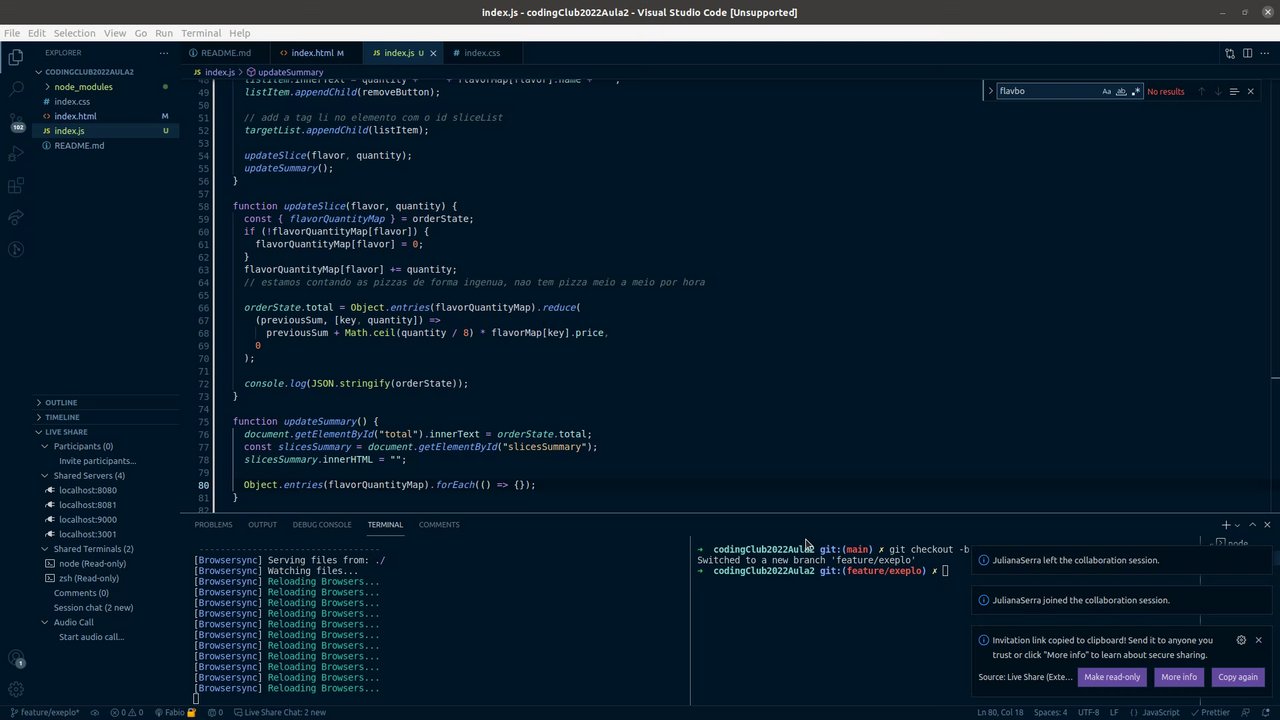This screenshot has height=720, width=1280.
Task: Open the terminal launch profile dropdown
Action: click(x=1238, y=525)
